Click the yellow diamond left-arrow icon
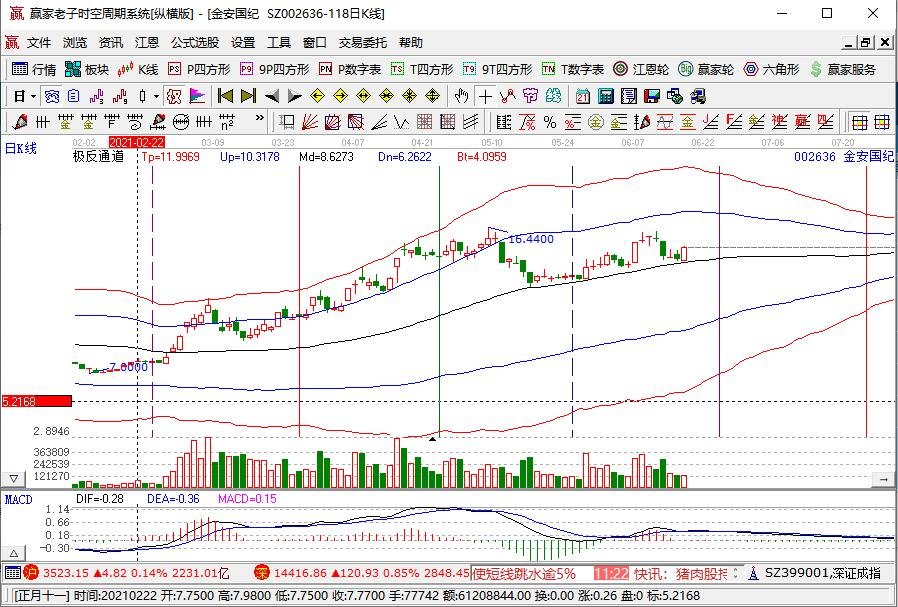The height and width of the screenshot is (607, 898). (317, 96)
